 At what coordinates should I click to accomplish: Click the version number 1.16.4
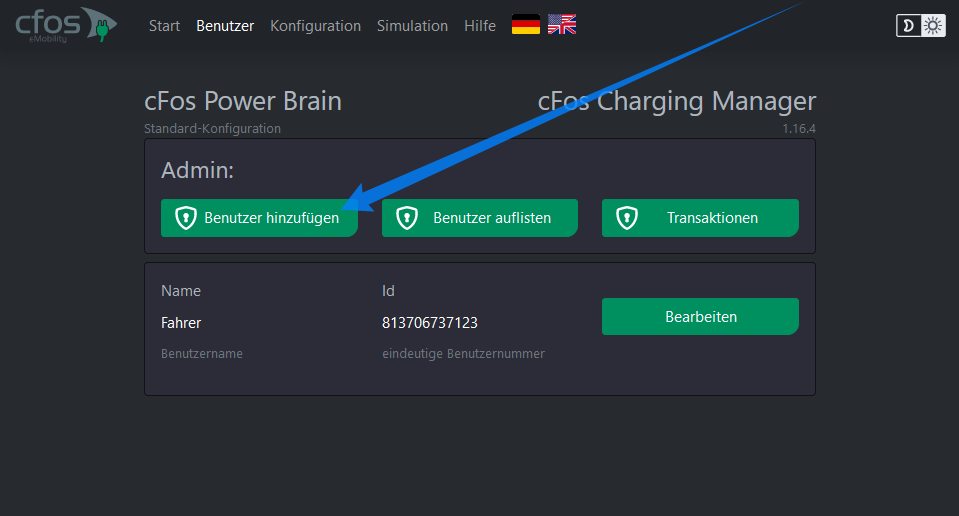[799, 129]
